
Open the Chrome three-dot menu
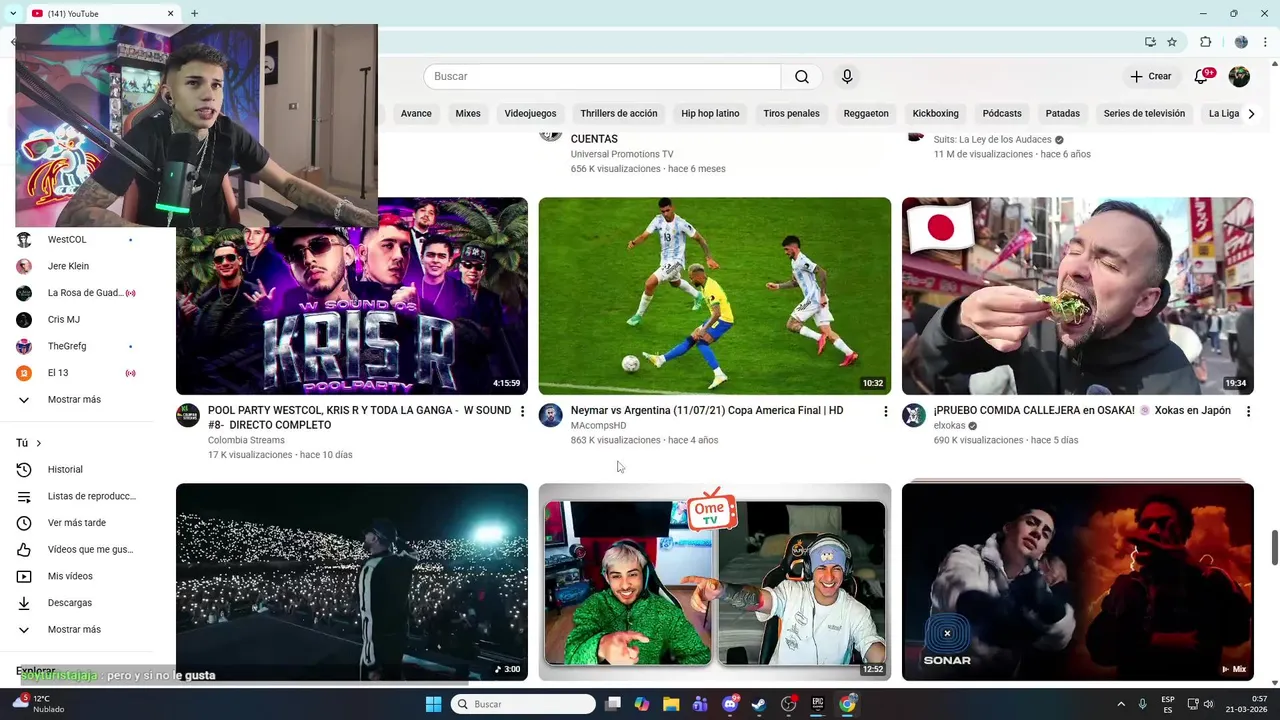[x=1265, y=42]
